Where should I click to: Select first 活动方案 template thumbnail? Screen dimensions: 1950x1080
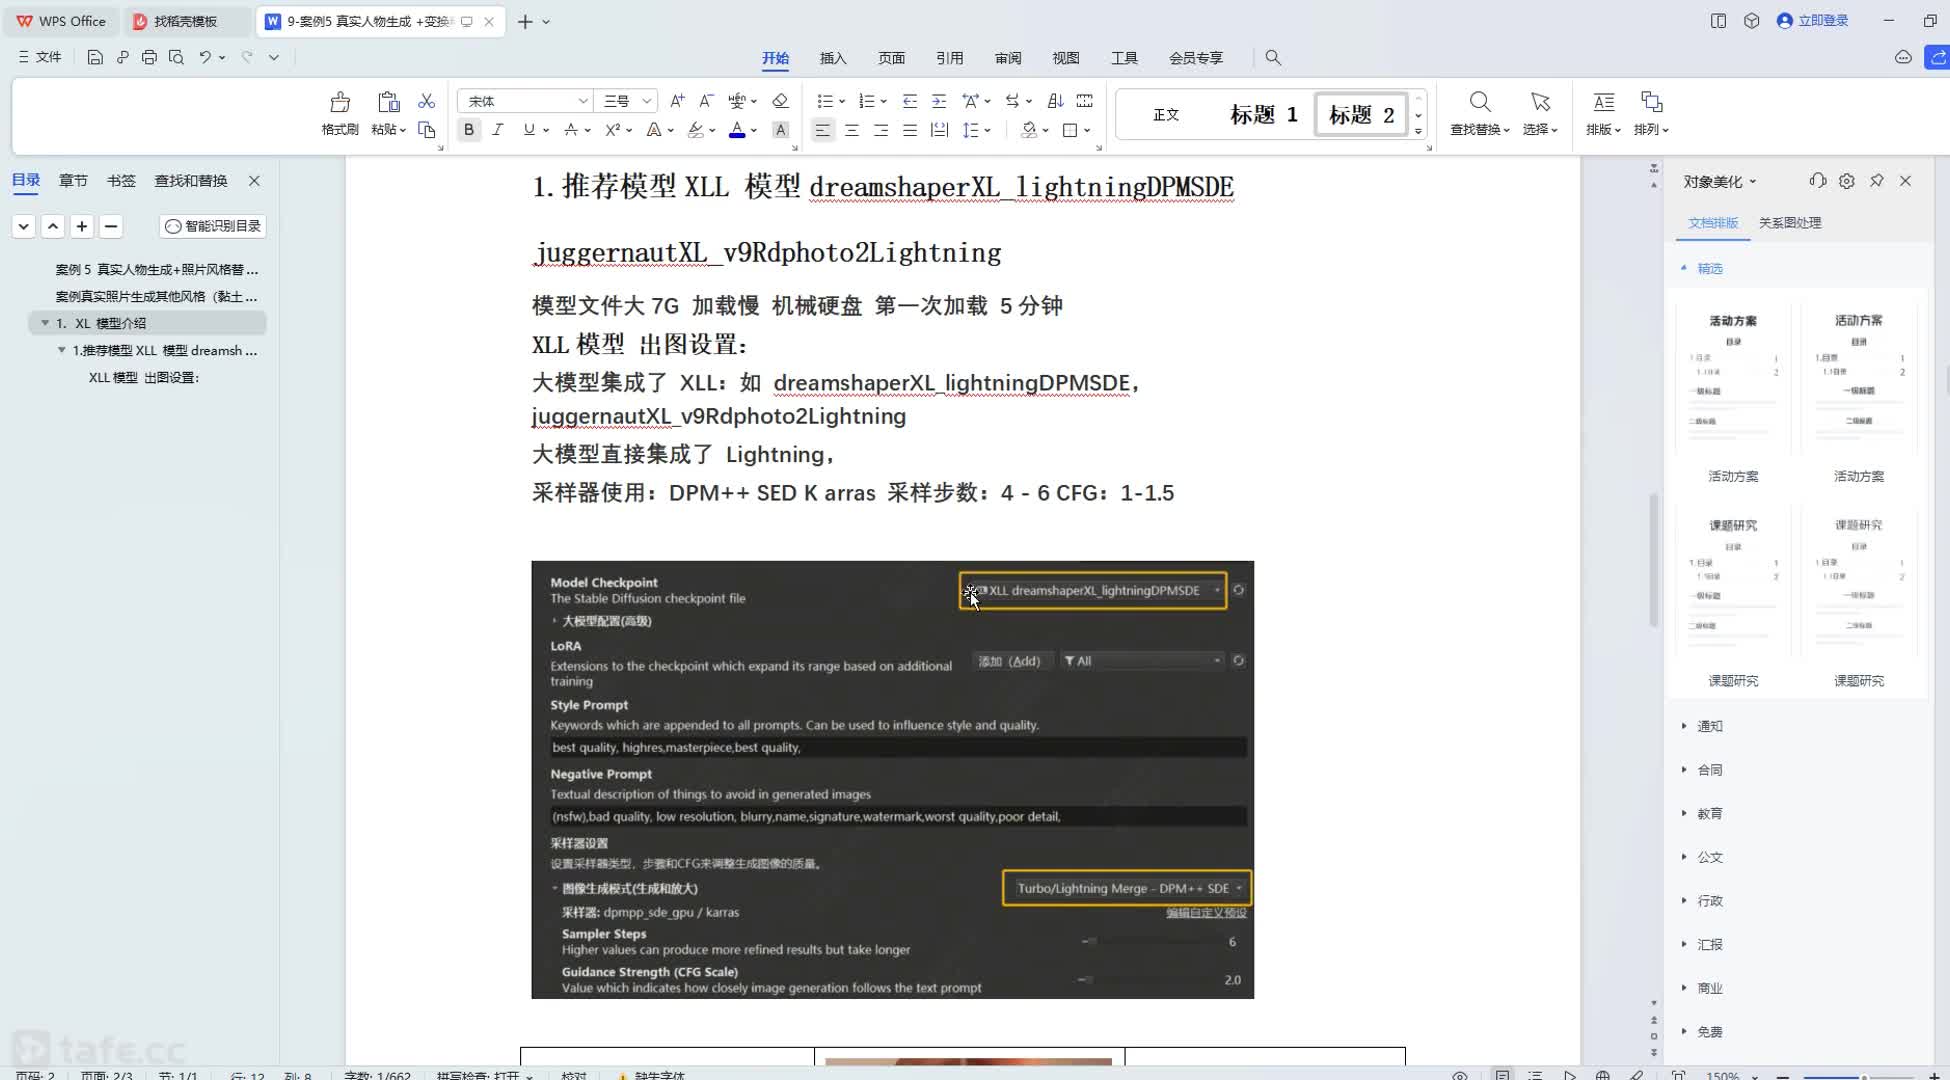(x=1733, y=380)
